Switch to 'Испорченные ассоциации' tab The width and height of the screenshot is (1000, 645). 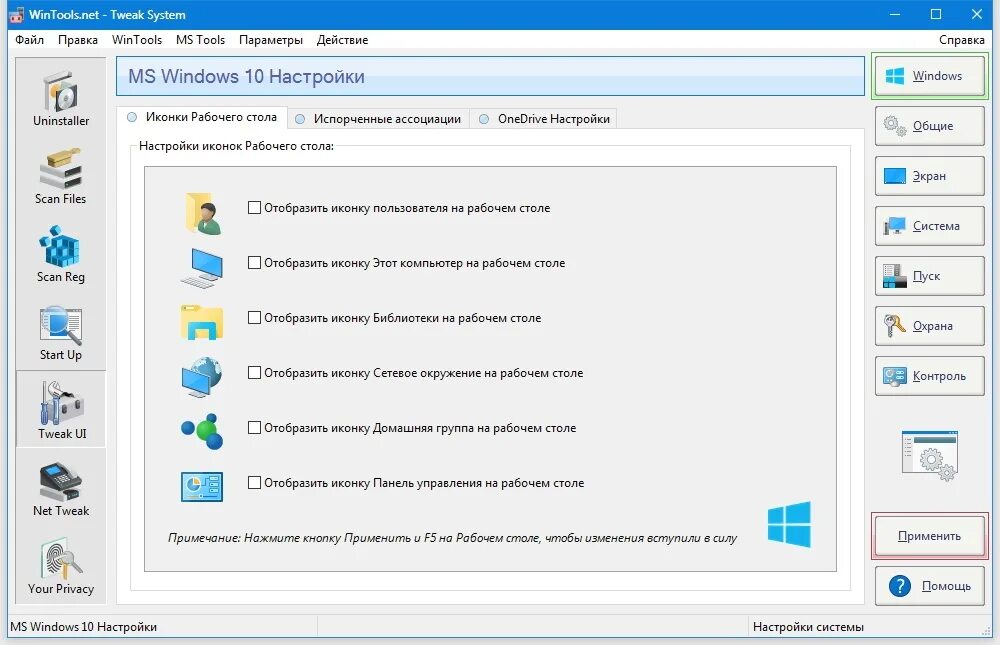[x=378, y=119]
